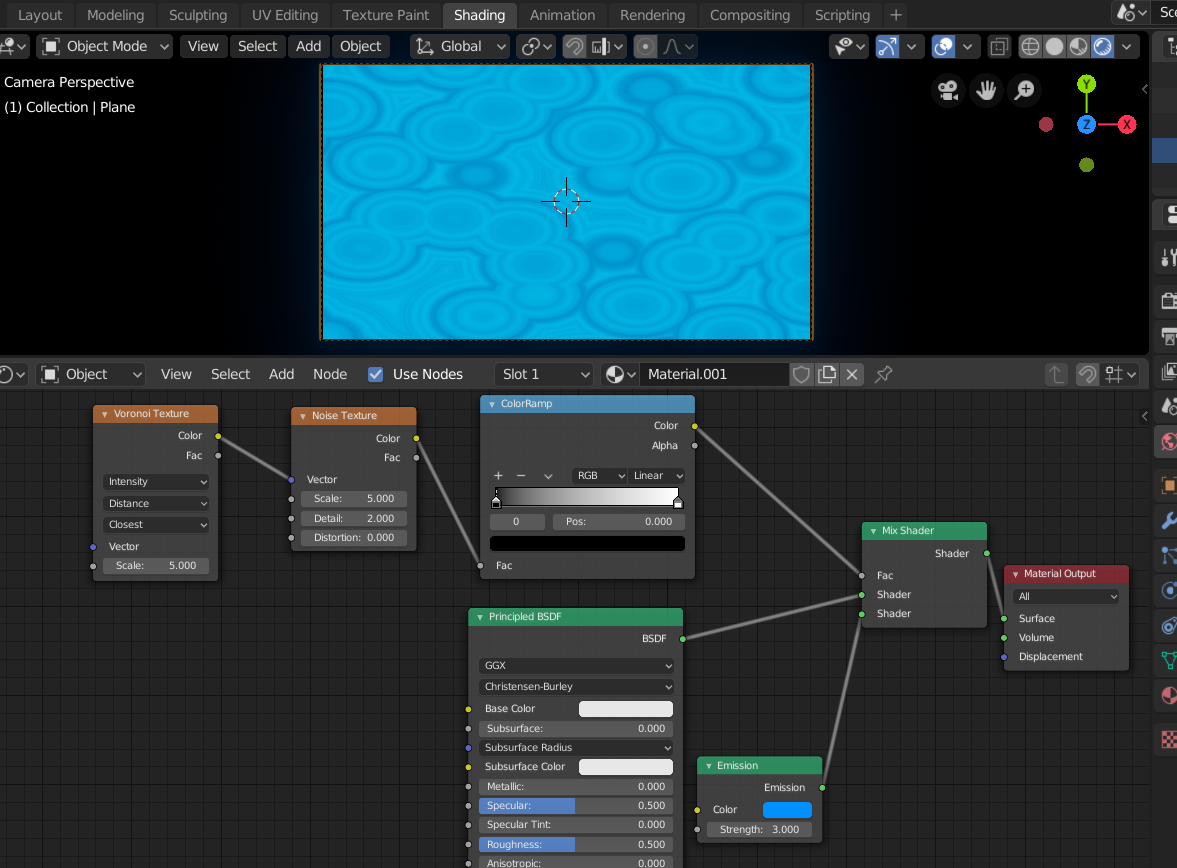
Task: Toggle viewport overlays
Action: click(943, 47)
